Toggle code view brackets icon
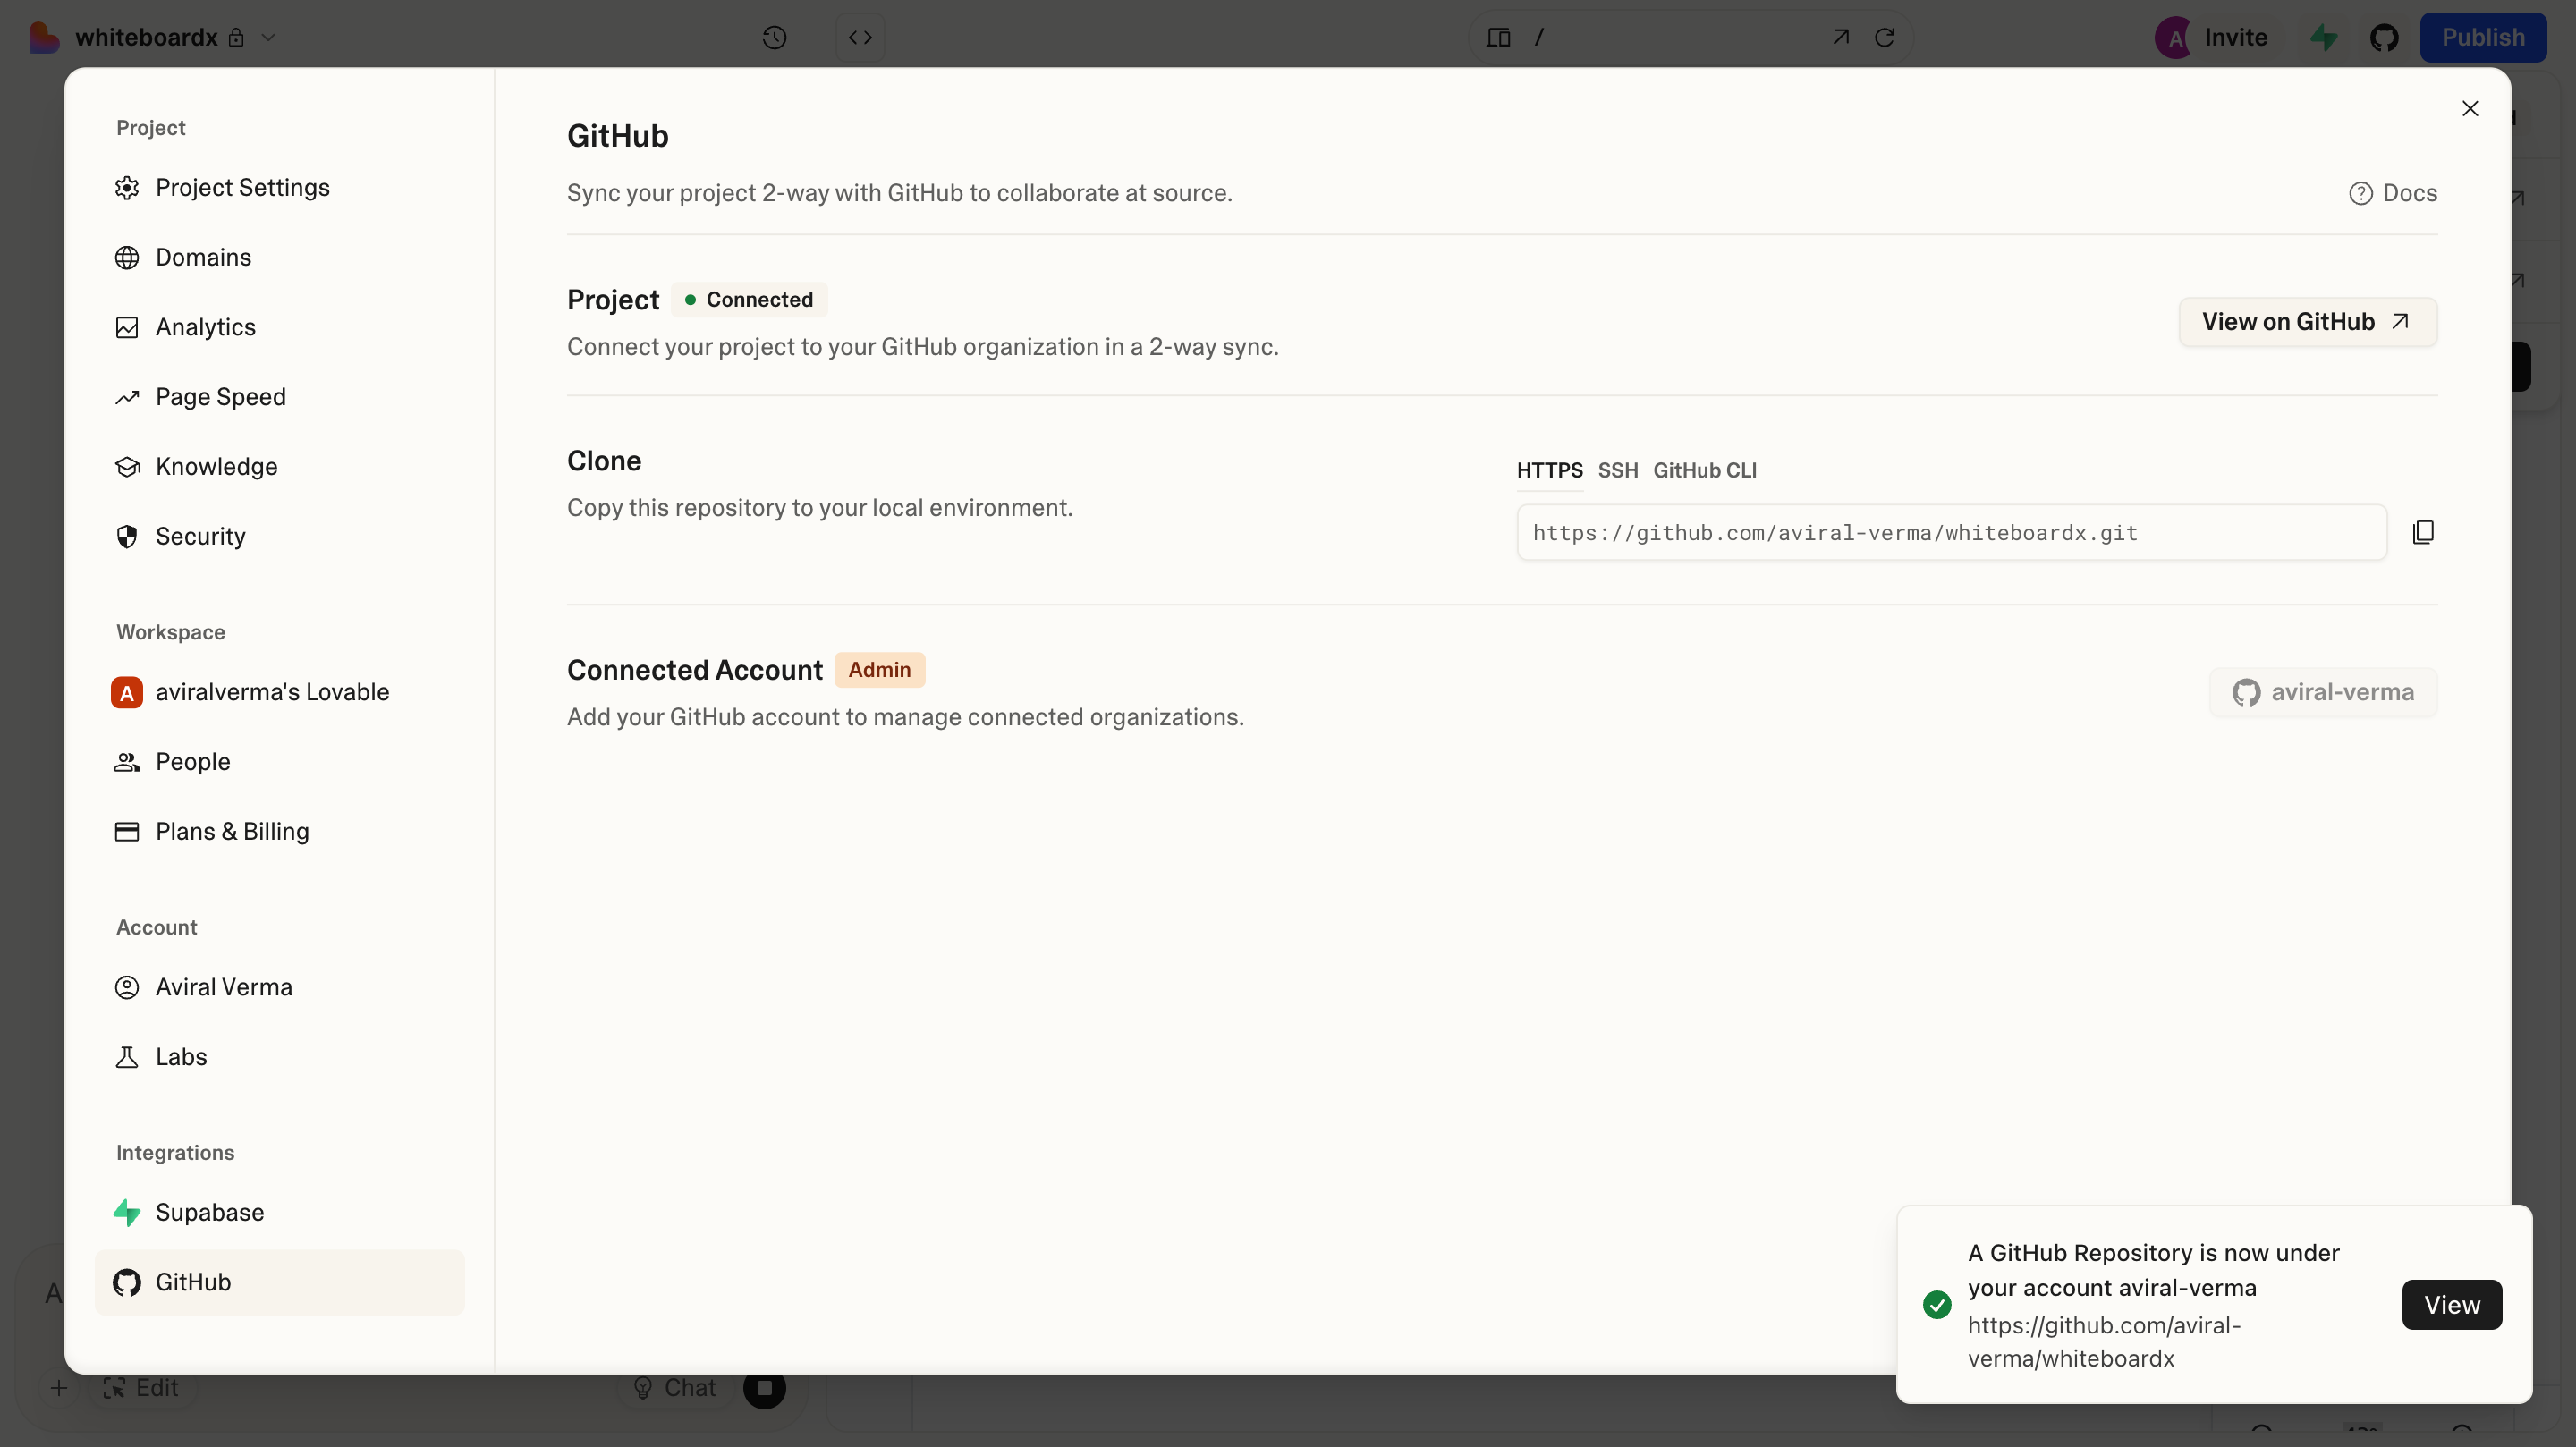Image resolution: width=2576 pixels, height=1447 pixels. (x=860, y=37)
